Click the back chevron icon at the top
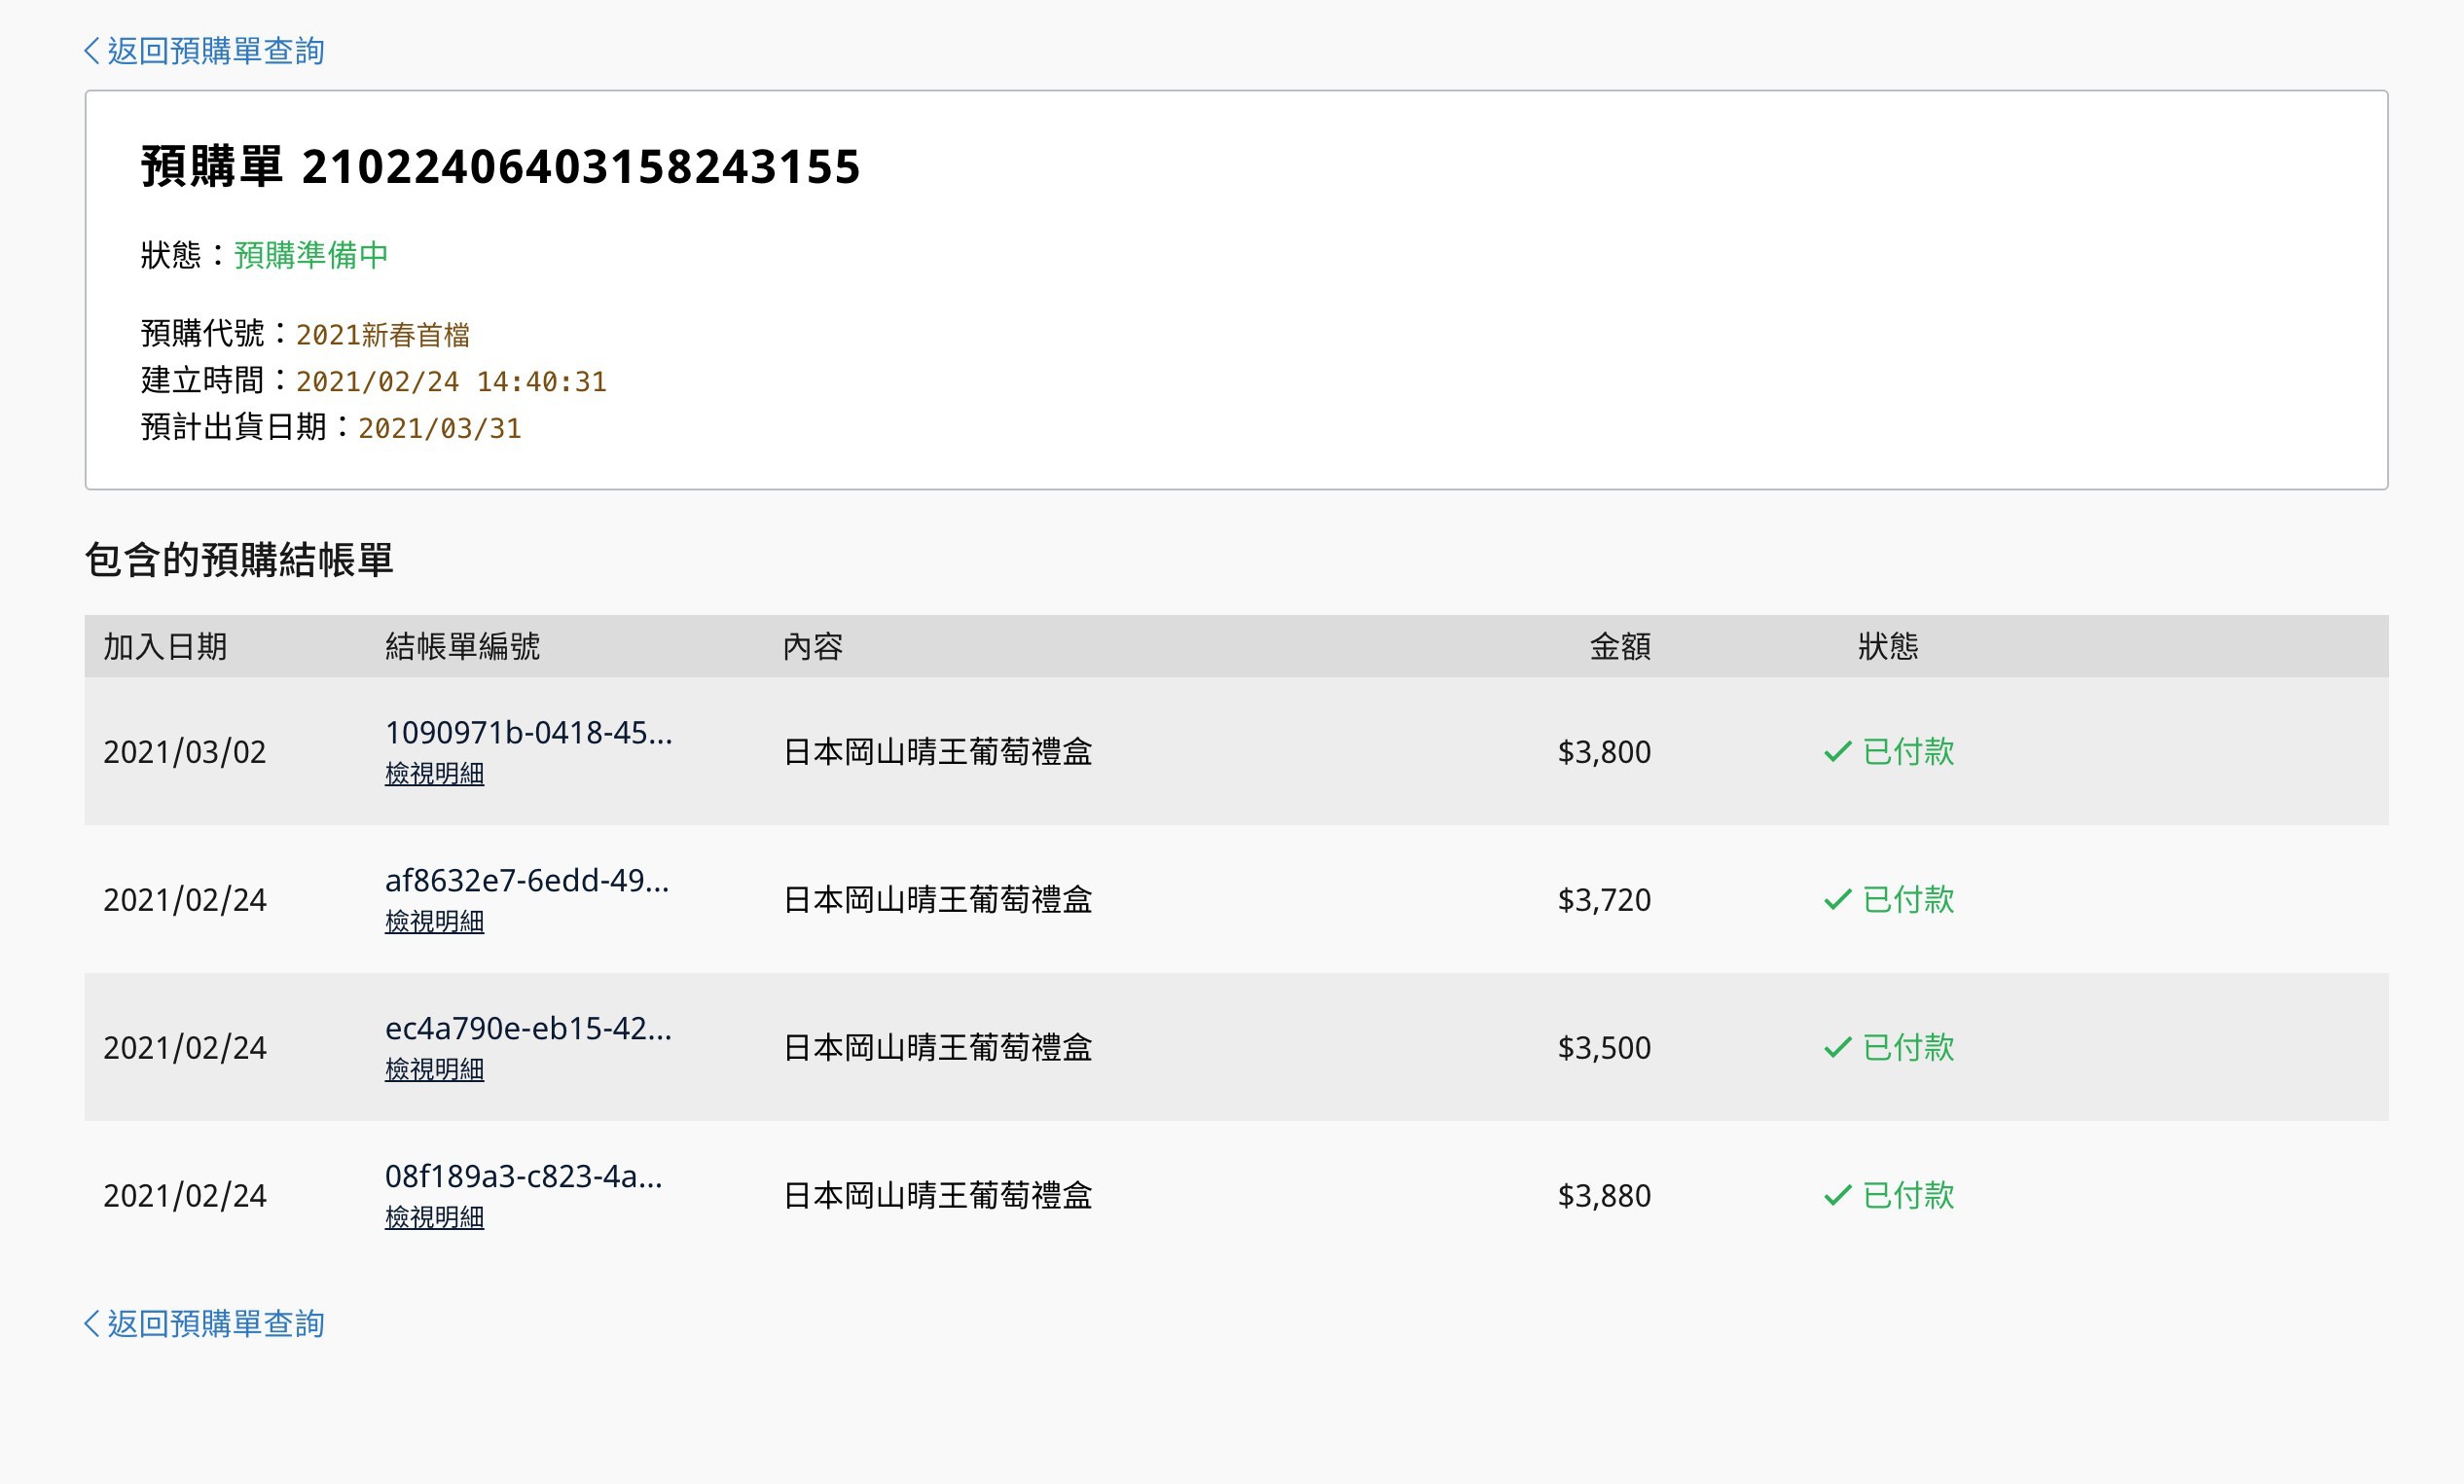The height and width of the screenshot is (1484, 2464). (x=92, y=50)
